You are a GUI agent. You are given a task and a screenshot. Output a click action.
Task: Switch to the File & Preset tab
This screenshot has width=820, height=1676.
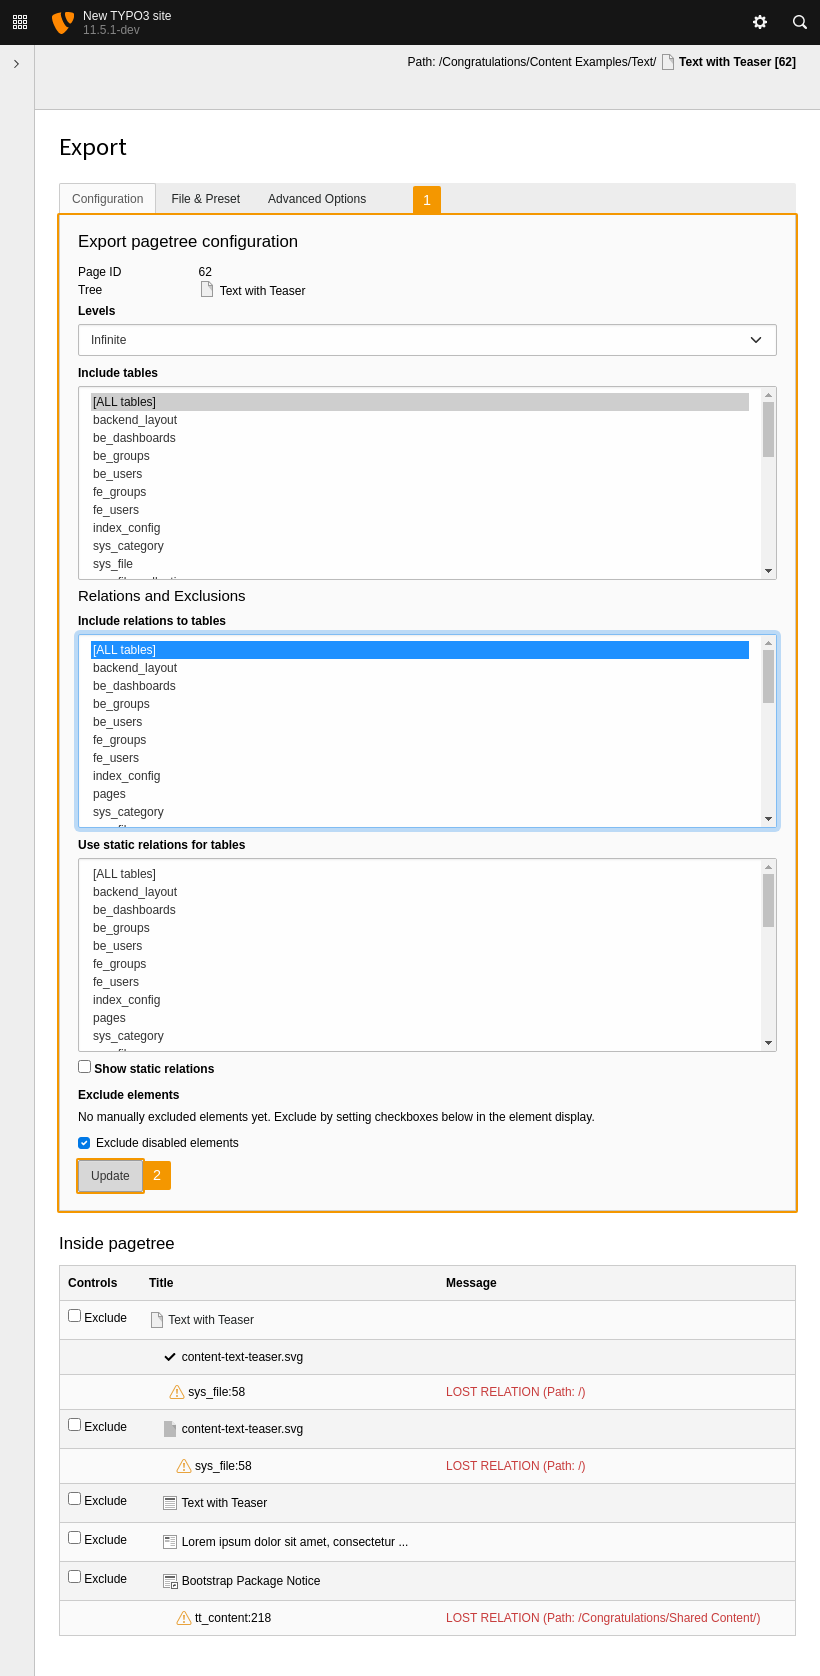[x=205, y=198]
